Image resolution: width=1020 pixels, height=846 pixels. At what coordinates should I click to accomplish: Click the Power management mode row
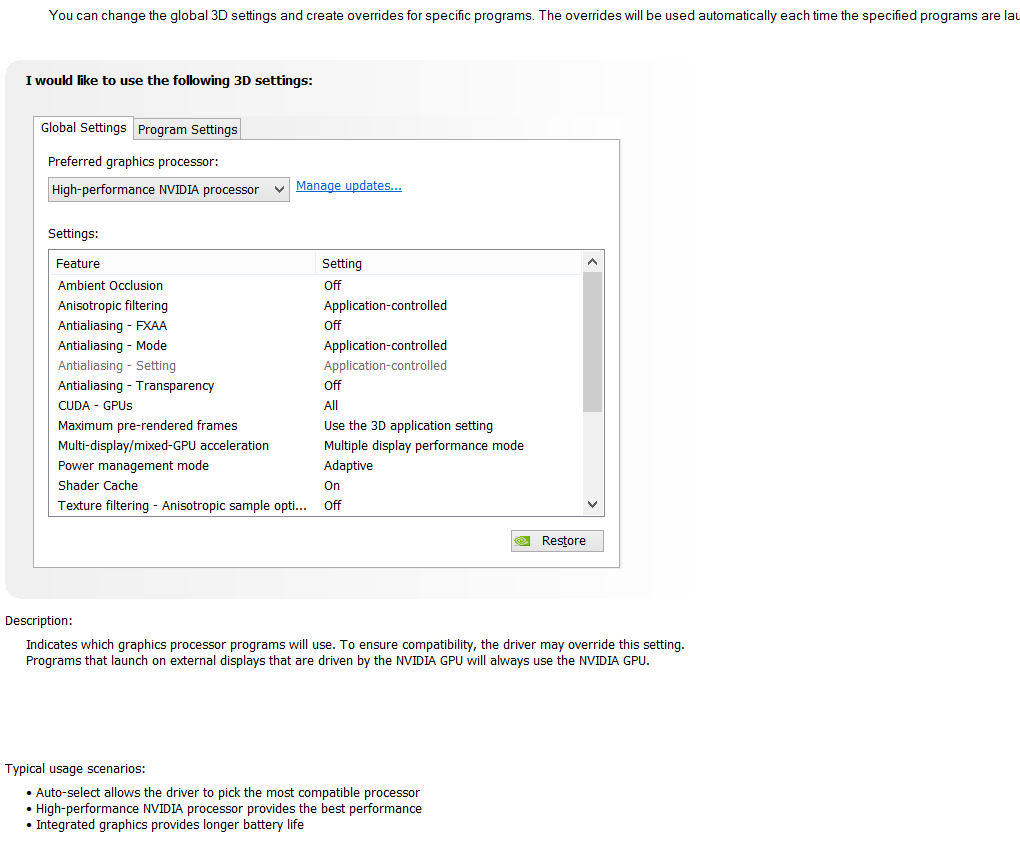click(133, 466)
